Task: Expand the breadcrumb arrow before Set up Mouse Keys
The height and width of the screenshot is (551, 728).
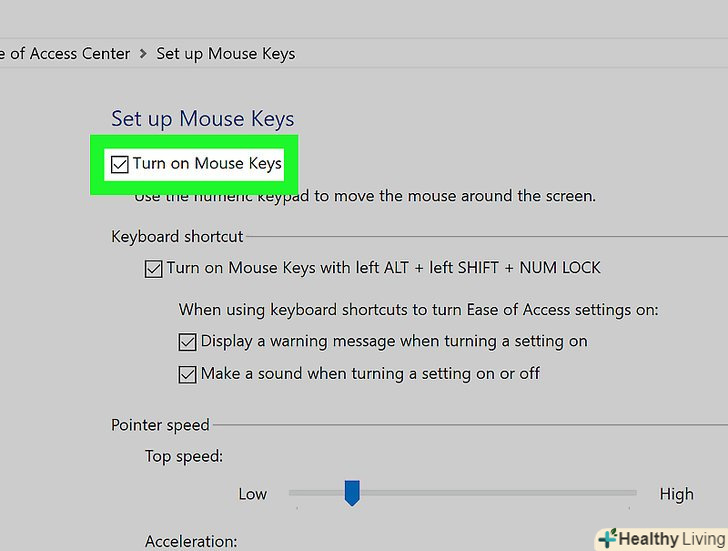Action: click(143, 54)
